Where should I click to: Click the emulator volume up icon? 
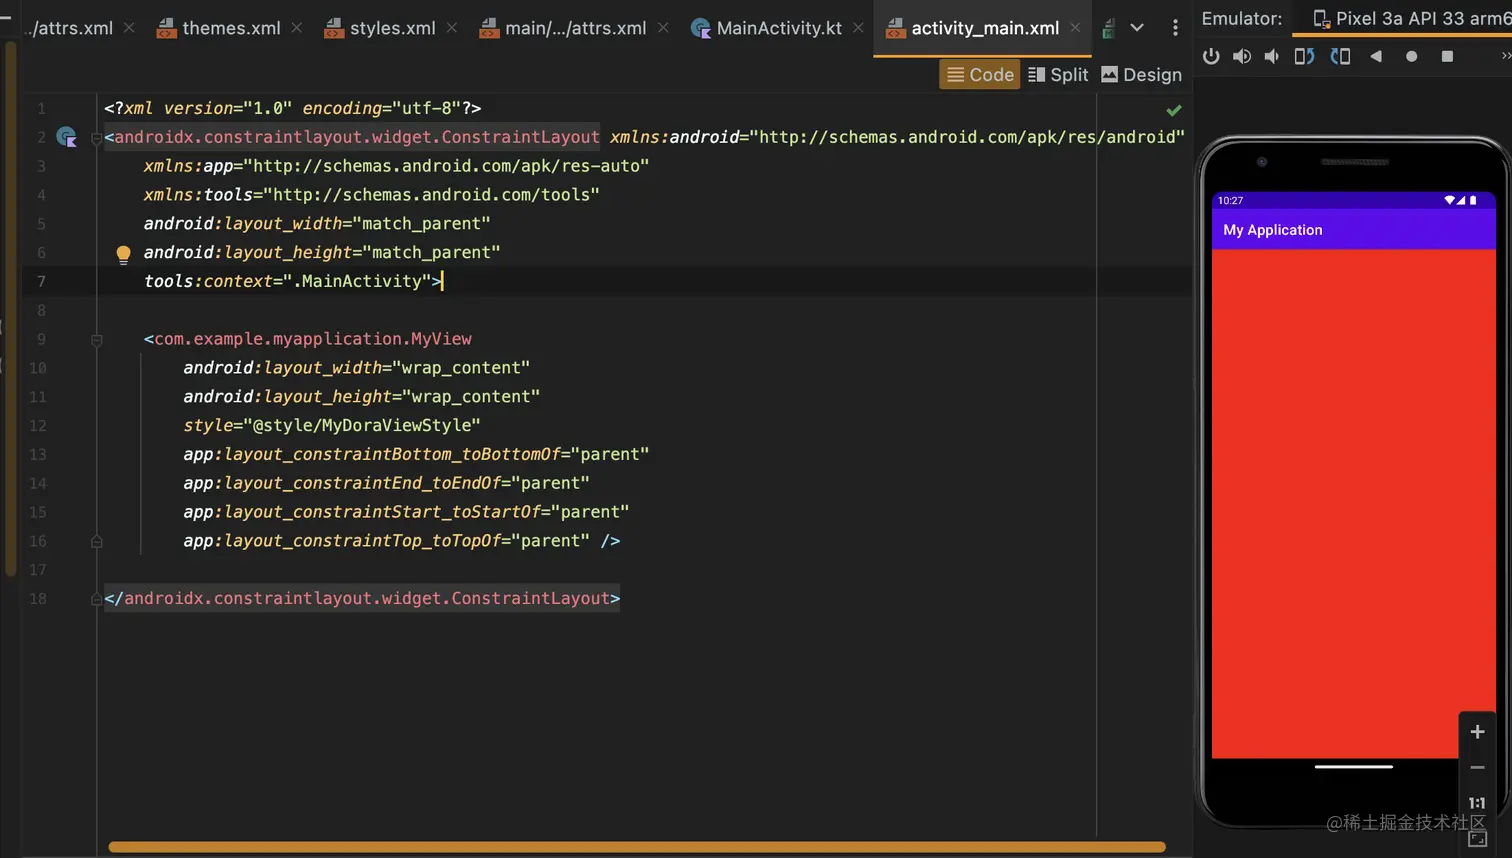coord(1241,56)
